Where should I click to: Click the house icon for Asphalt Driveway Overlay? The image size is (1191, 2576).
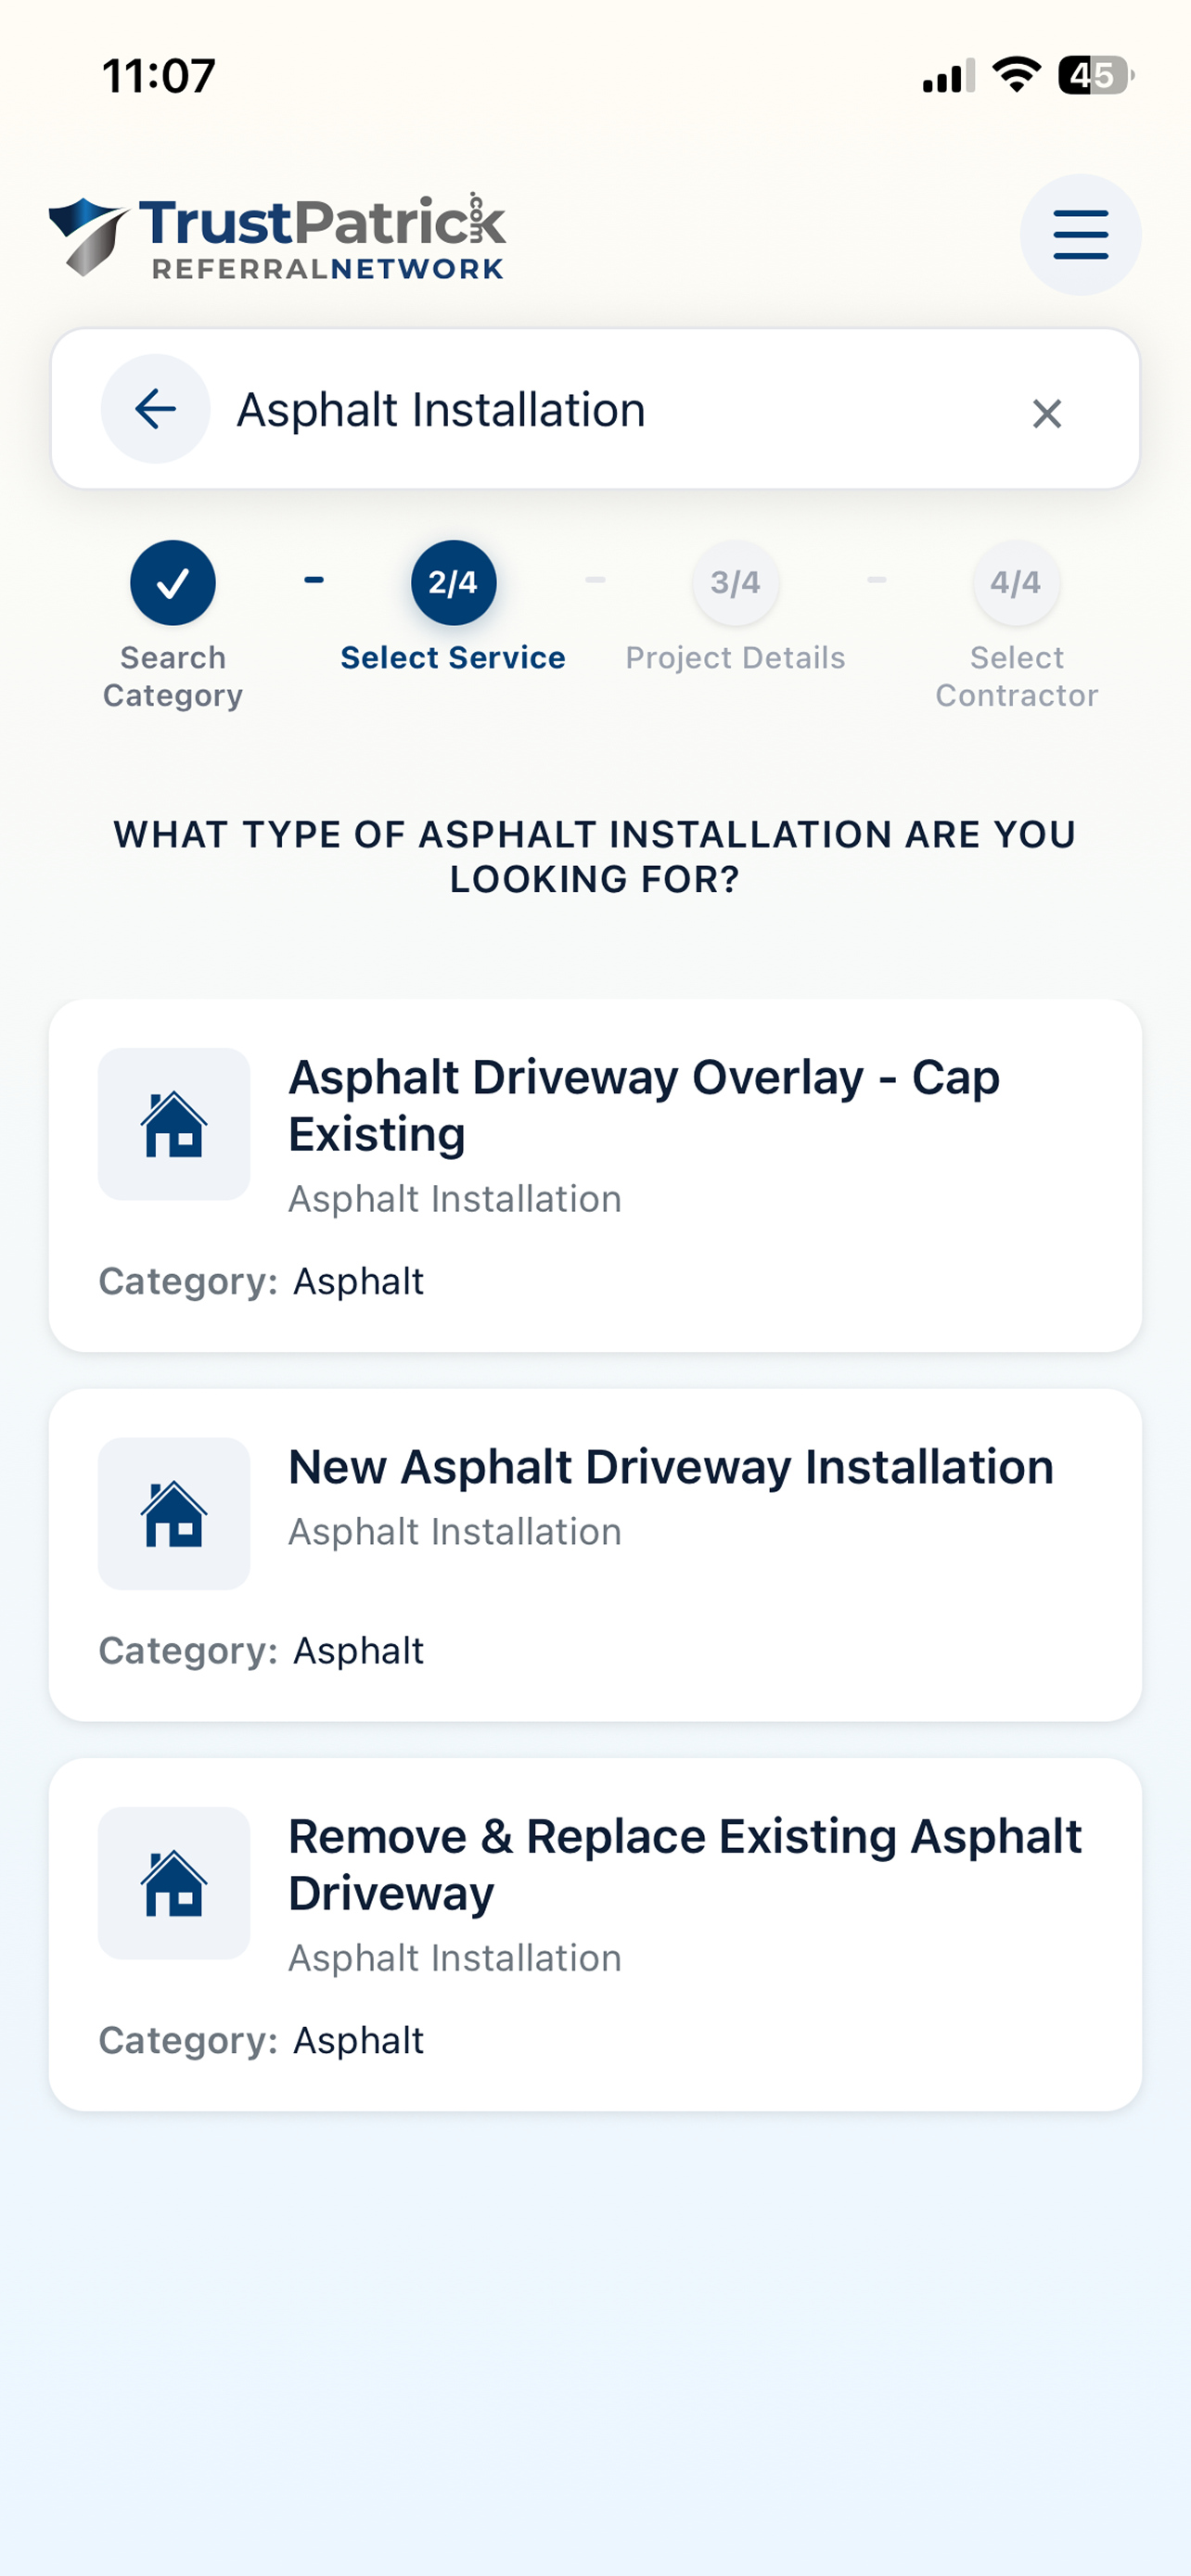(174, 1124)
